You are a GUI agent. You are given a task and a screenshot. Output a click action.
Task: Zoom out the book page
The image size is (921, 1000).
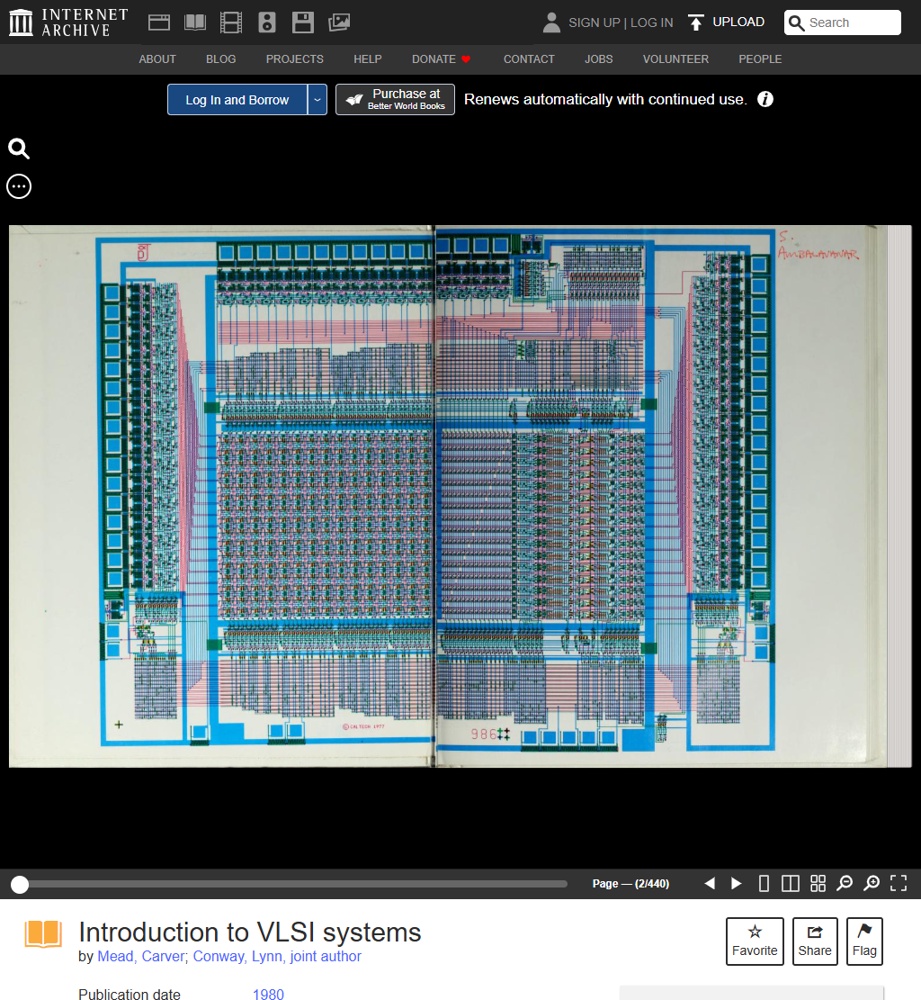pyautogui.click(x=844, y=883)
